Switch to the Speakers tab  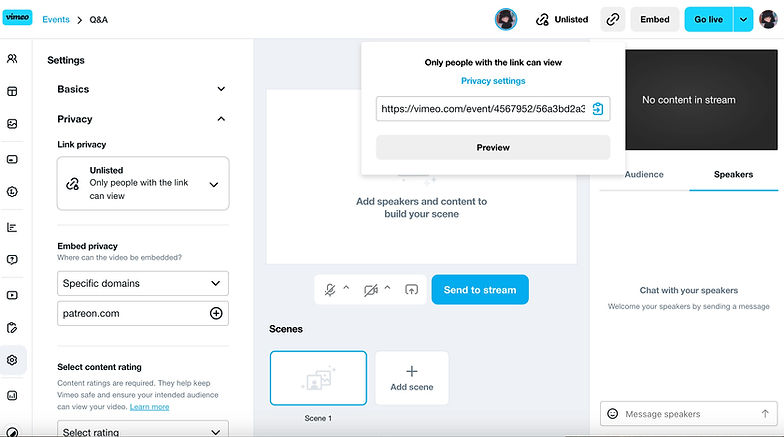(x=733, y=174)
